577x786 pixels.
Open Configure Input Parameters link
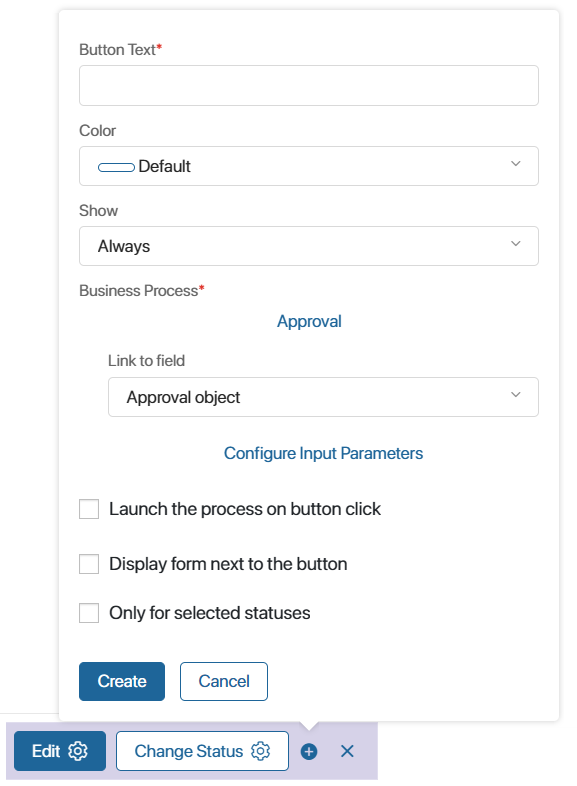(323, 453)
